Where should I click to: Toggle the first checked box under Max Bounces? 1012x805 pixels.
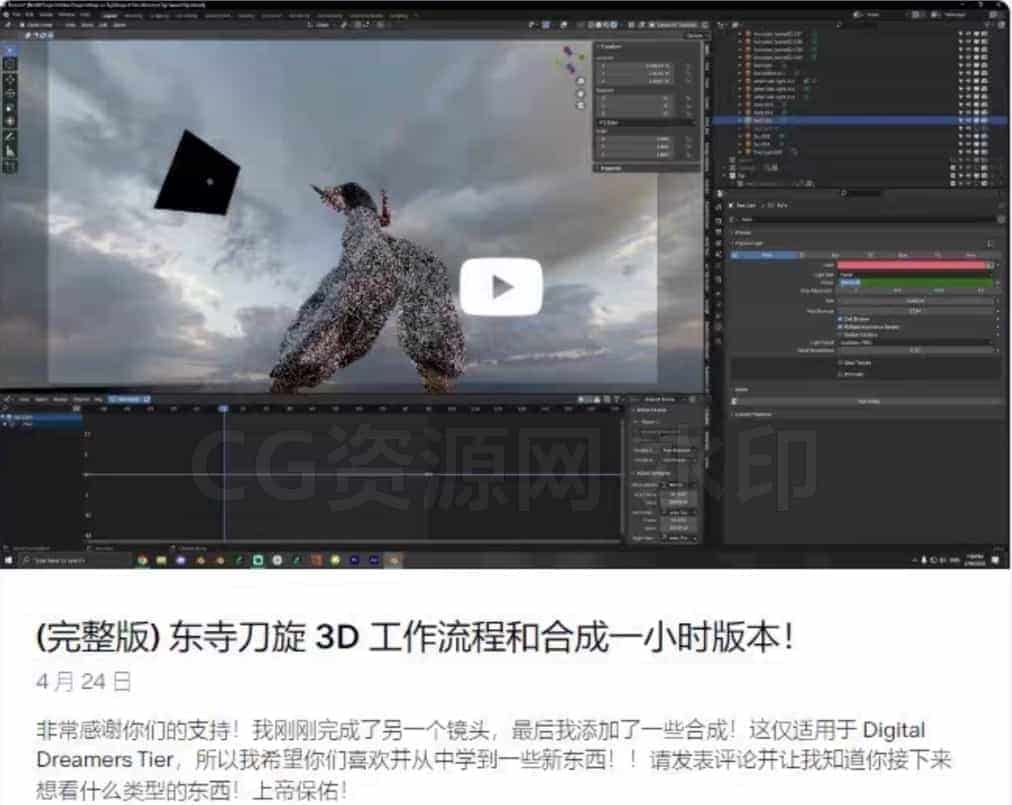click(x=840, y=319)
